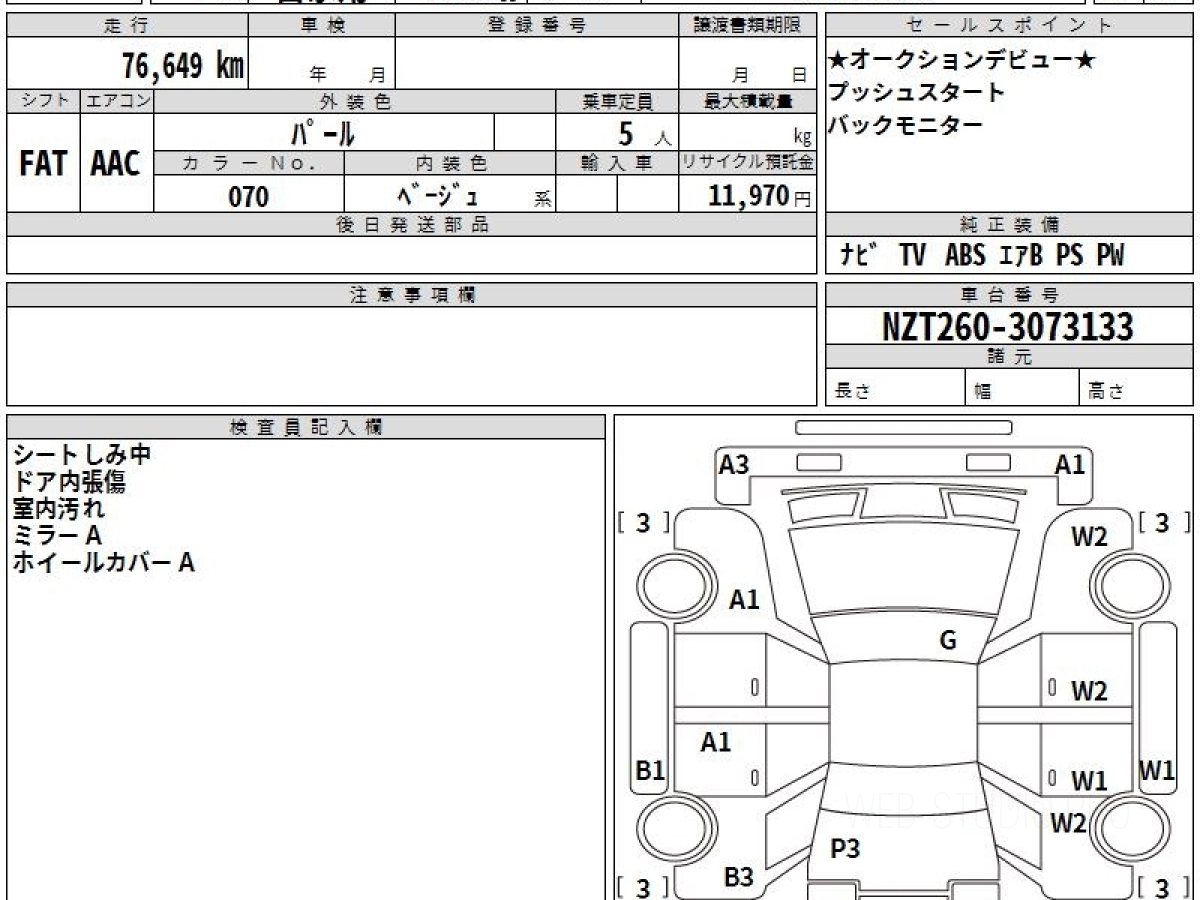Click the mileage value 76,649 km

[183, 65]
